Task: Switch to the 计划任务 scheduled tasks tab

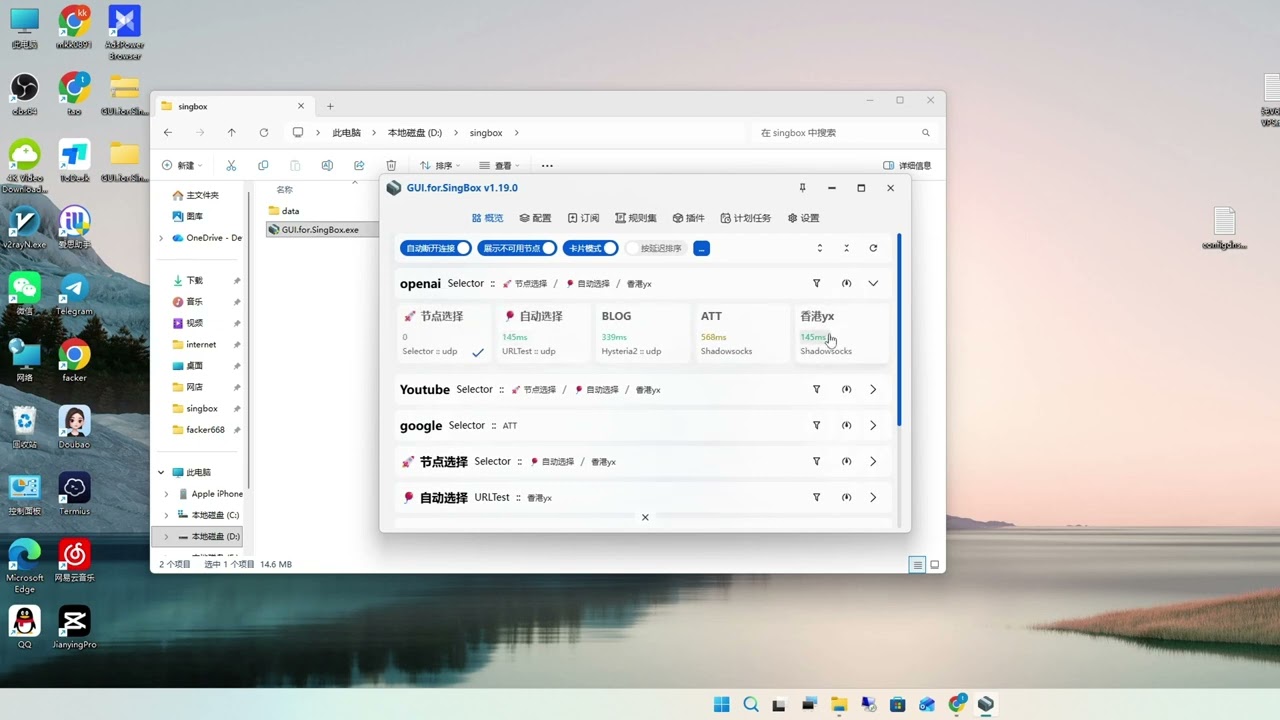Action: point(746,218)
